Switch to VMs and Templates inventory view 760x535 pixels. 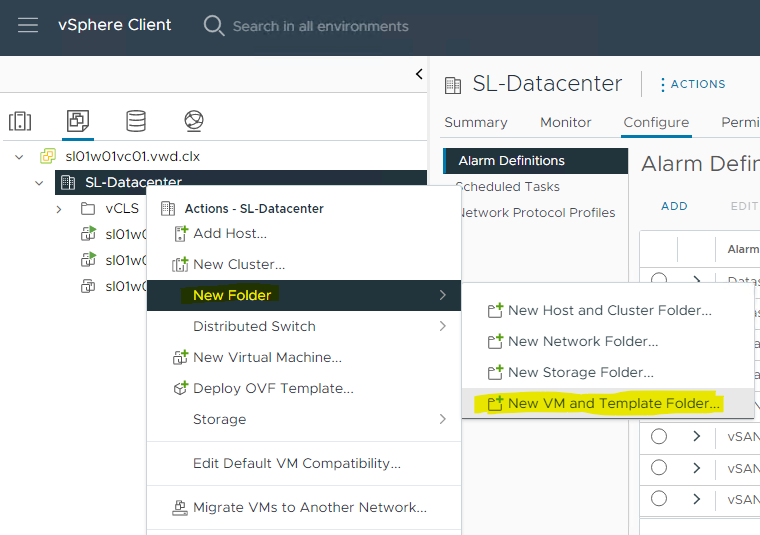78,121
